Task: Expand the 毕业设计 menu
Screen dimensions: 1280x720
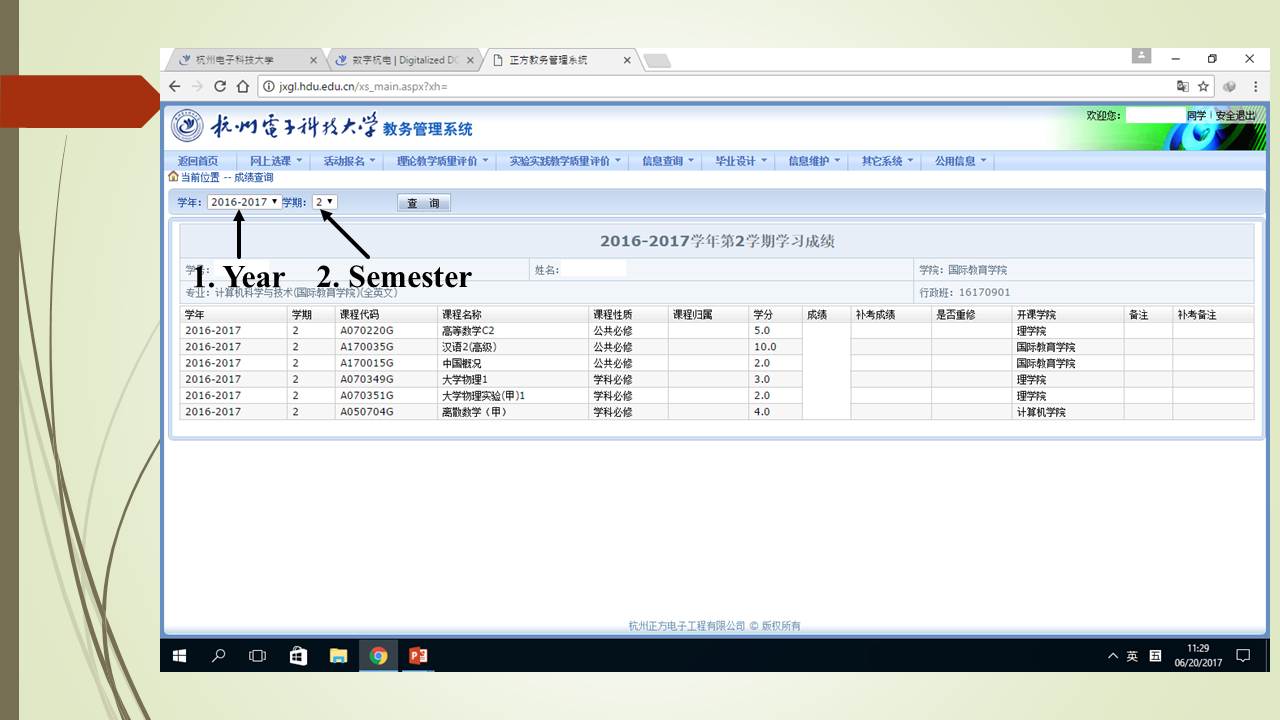Action: (740, 161)
